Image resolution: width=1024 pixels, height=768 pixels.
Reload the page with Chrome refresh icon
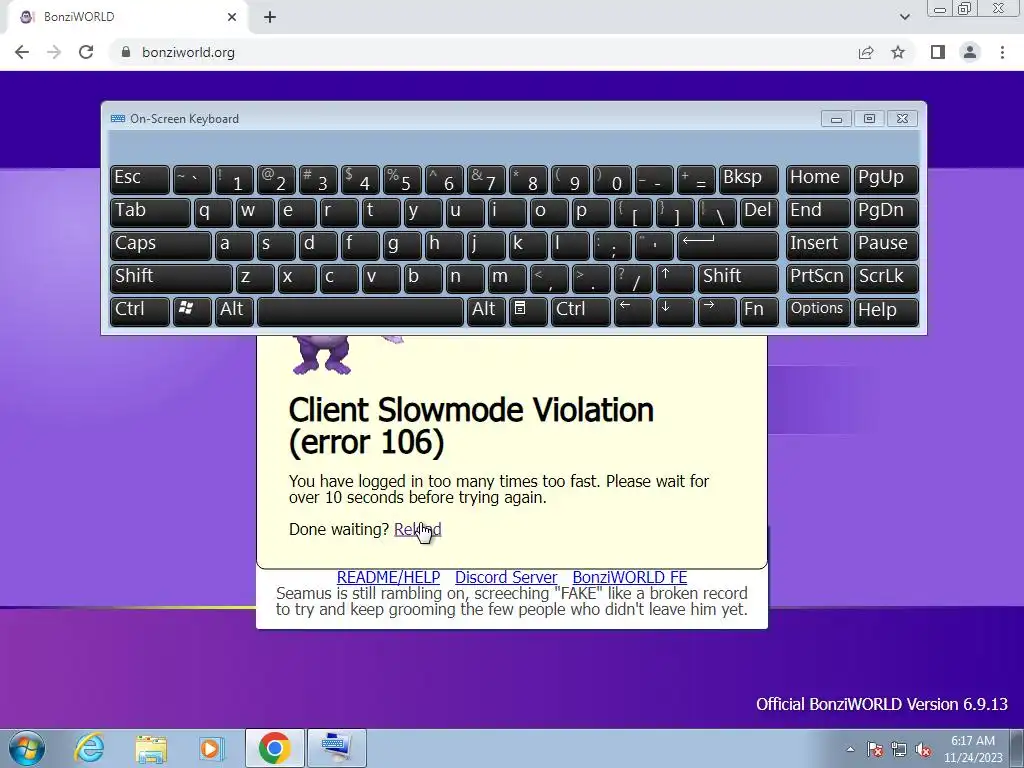click(86, 52)
